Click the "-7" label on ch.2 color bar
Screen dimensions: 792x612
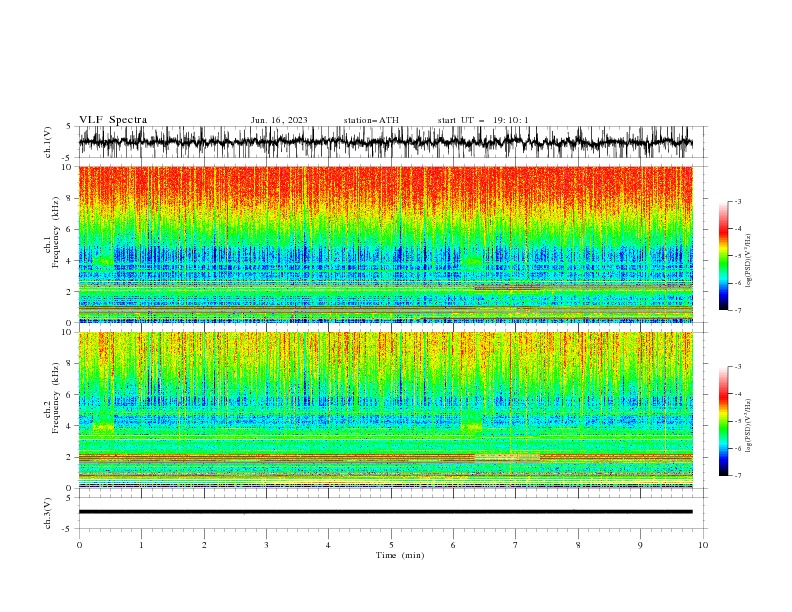(738, 476)
